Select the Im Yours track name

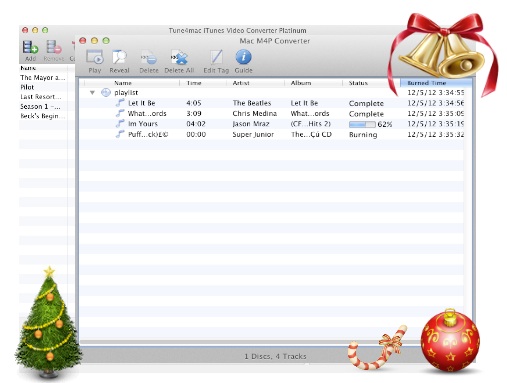(x=143, y=124)
